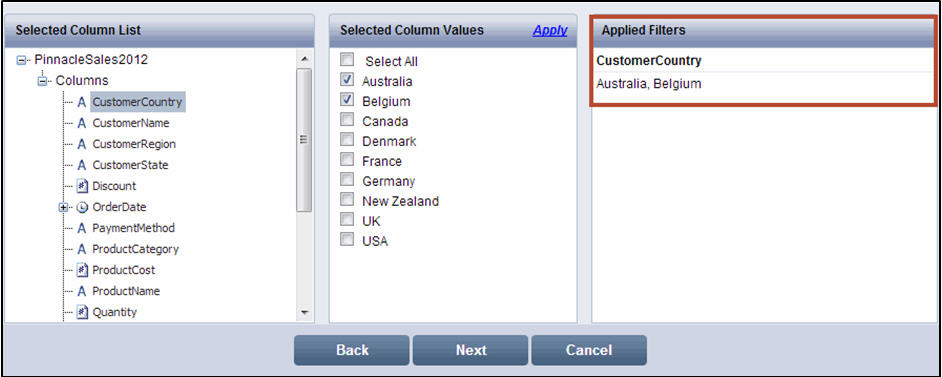Click the PinnacleSales2012 root label
942x377 pixels.
pos(91,60)
